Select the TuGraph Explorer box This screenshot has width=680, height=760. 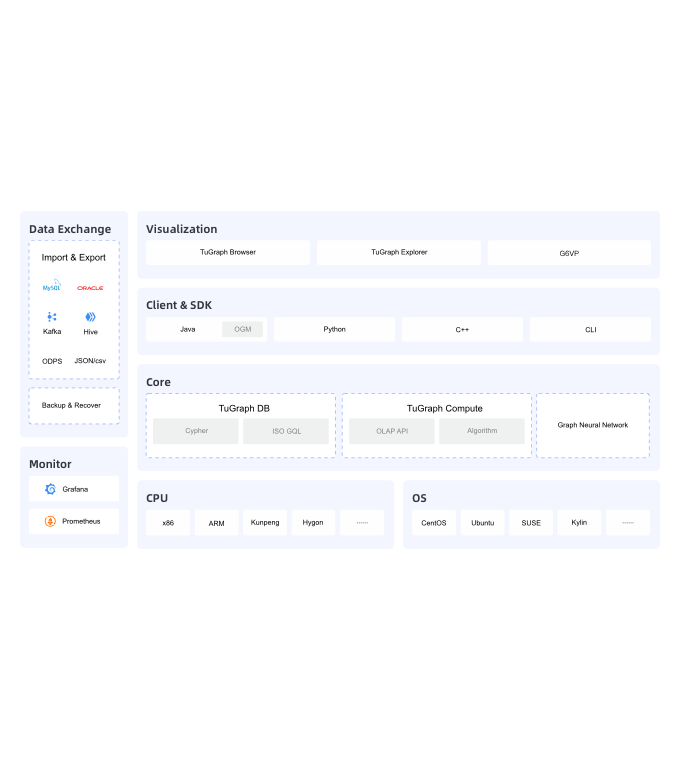tap(399, 252)
